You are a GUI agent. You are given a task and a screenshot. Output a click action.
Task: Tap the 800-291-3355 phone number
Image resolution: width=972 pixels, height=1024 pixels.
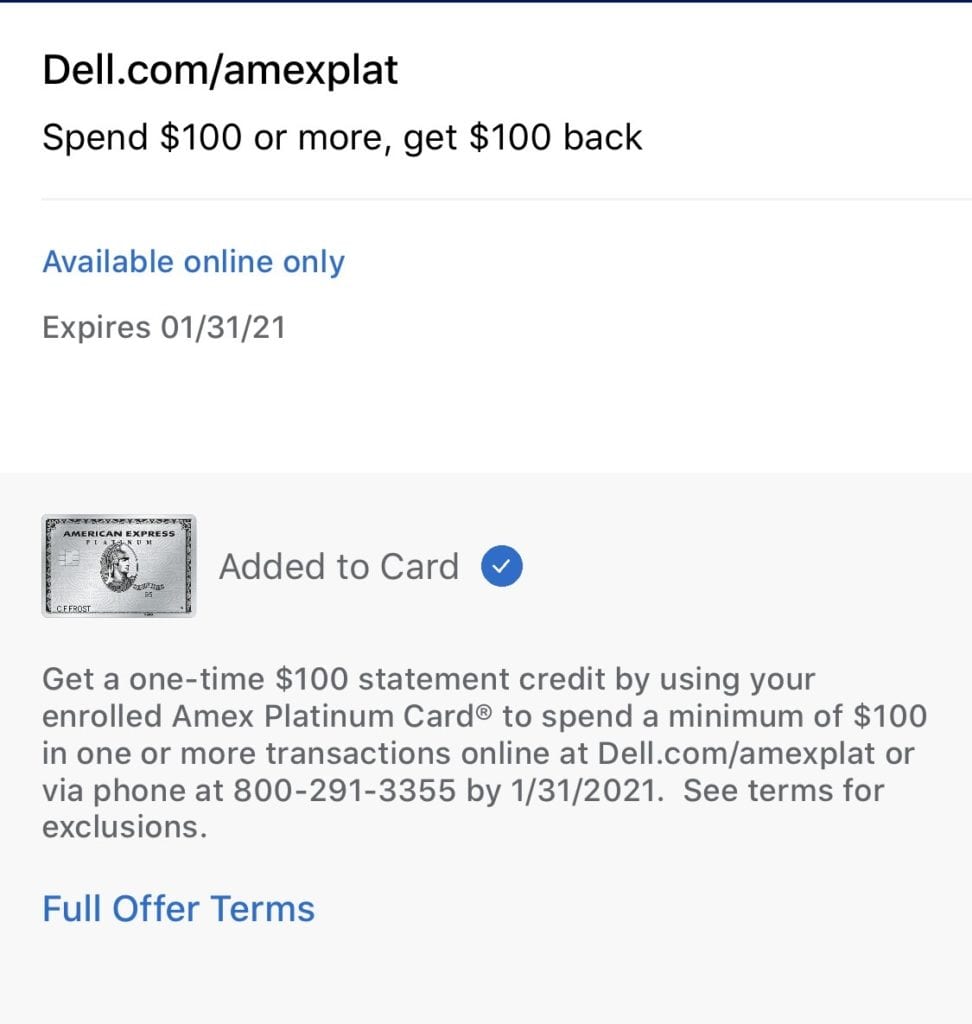pyautogui.click(x=344, y=790)
